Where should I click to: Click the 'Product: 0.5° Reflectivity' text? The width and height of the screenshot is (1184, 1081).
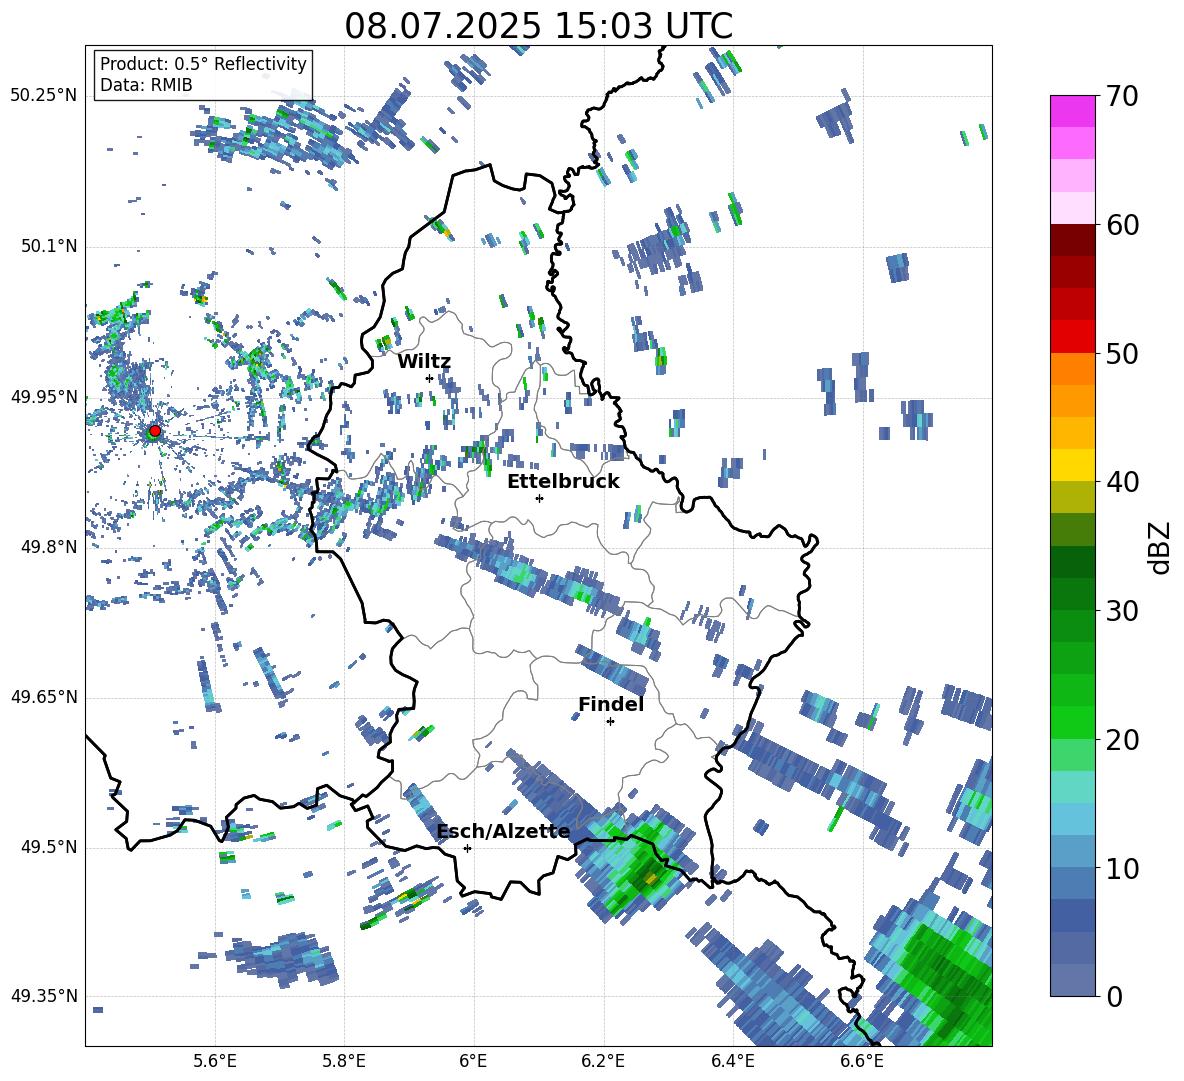[203, 64]
